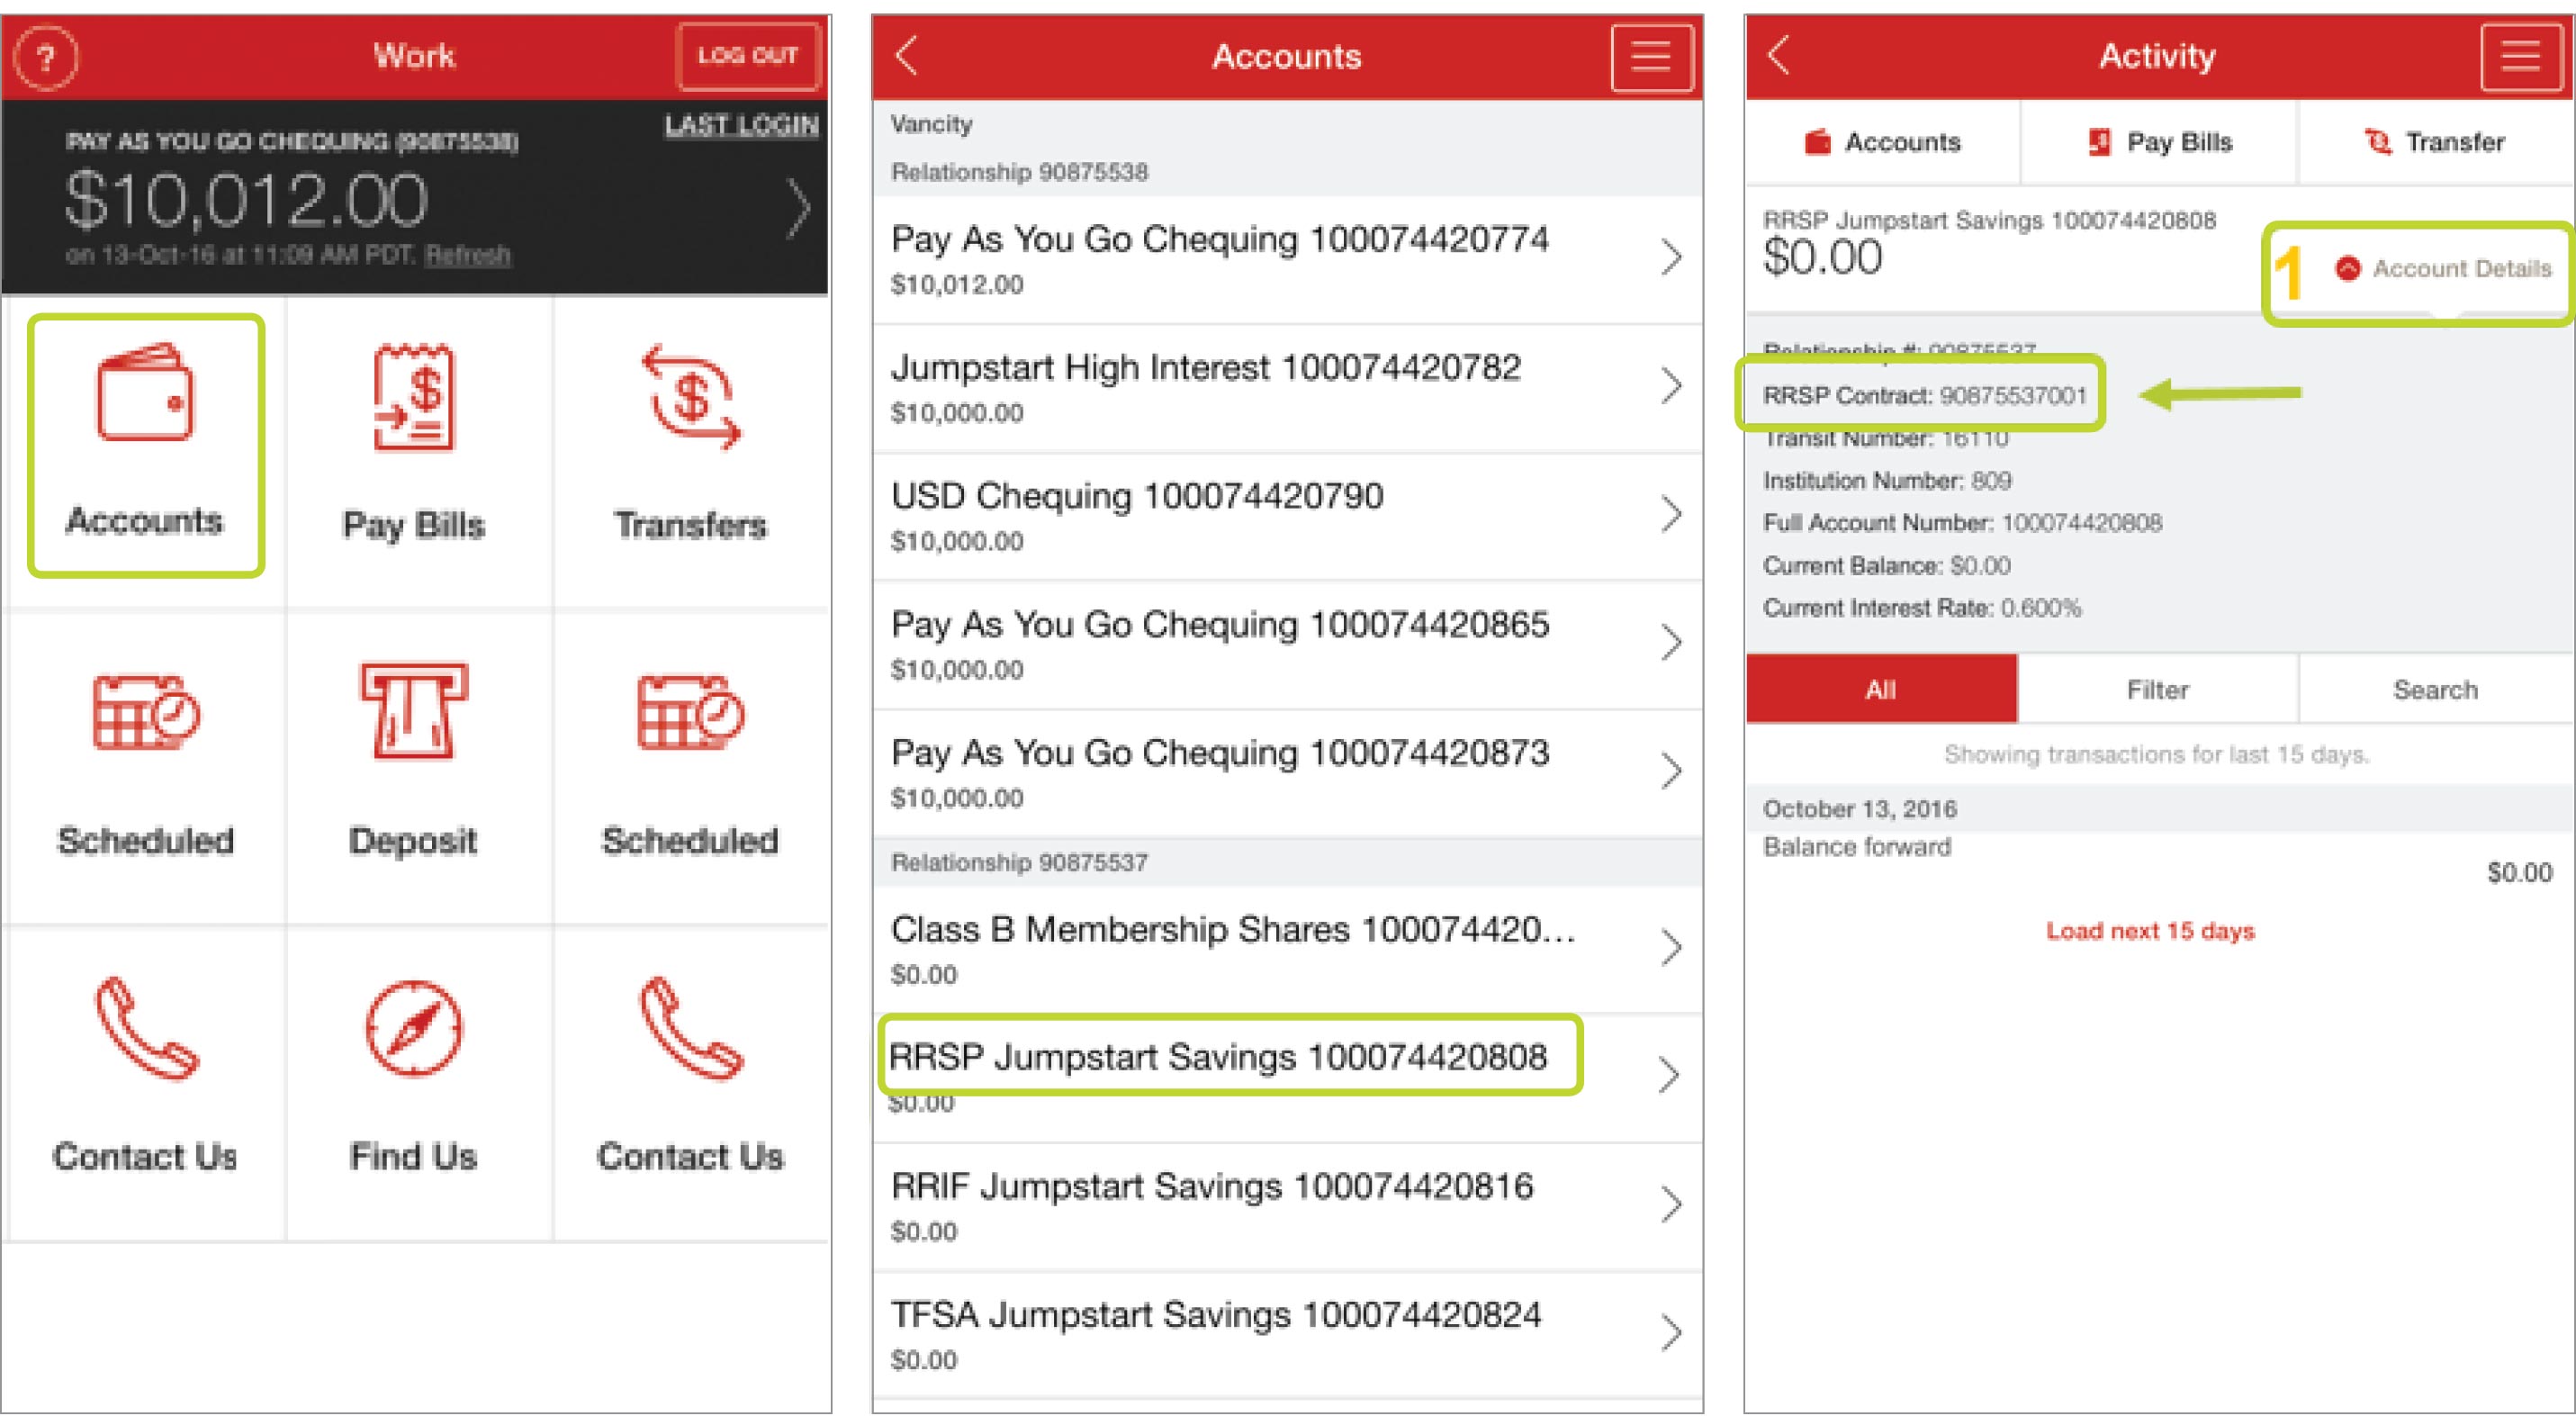Select the Search tab in Activity
This screenshot has width=2576, height=1416.
click(2435, 690)
